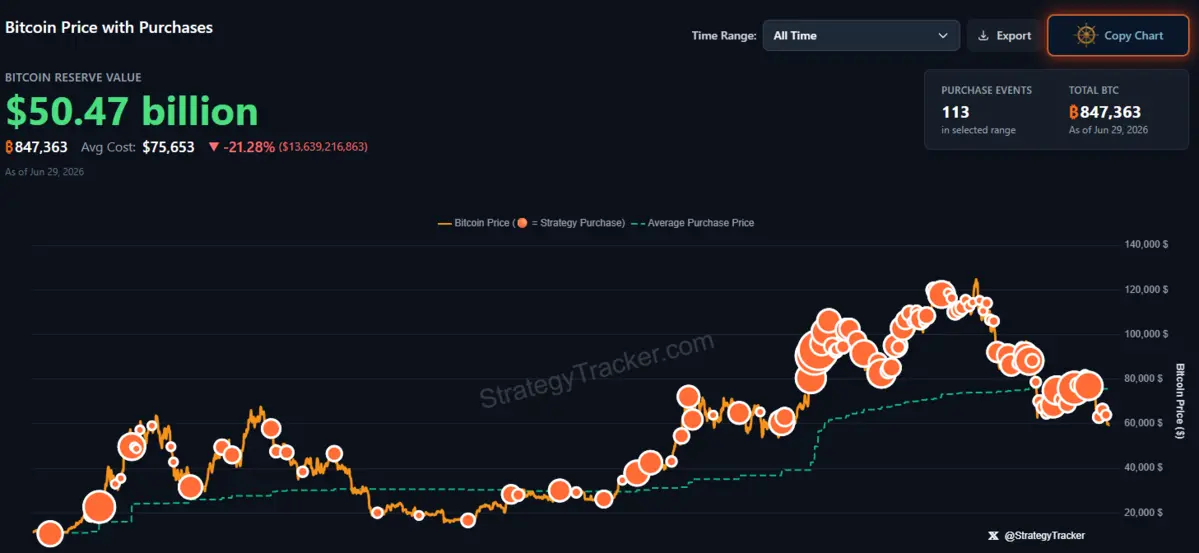
Task: Click the ($13,639,216,863) loss amount
Action: [323, 147]
